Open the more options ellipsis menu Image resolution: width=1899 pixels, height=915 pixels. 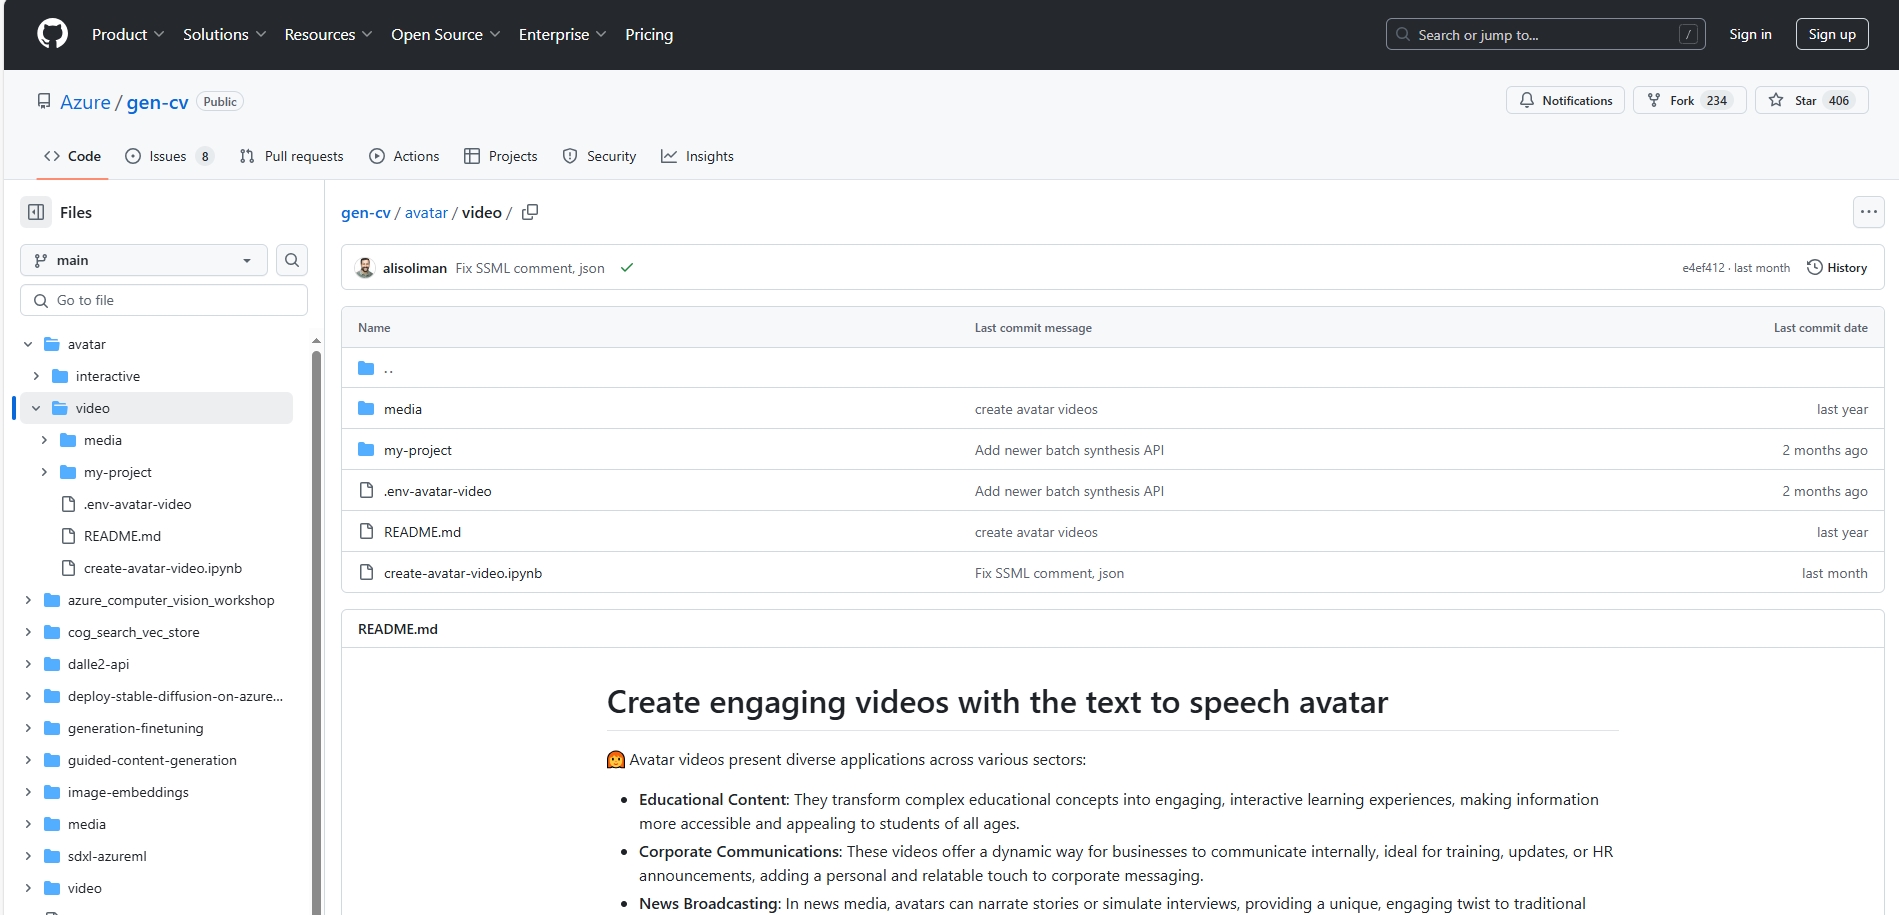[1868, 212]
